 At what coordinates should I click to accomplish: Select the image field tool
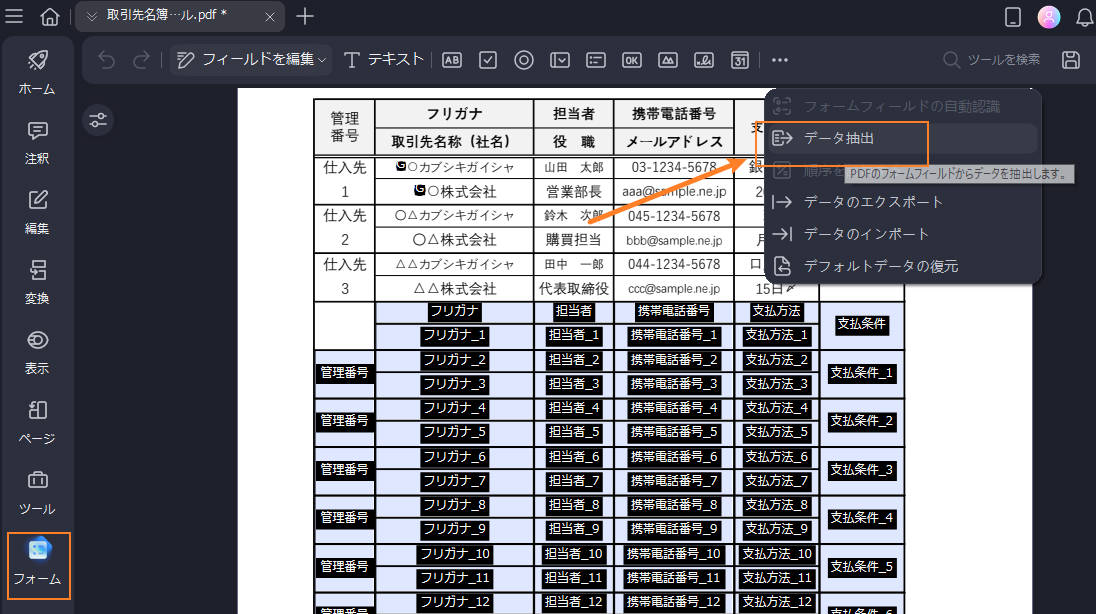(667, 60)
